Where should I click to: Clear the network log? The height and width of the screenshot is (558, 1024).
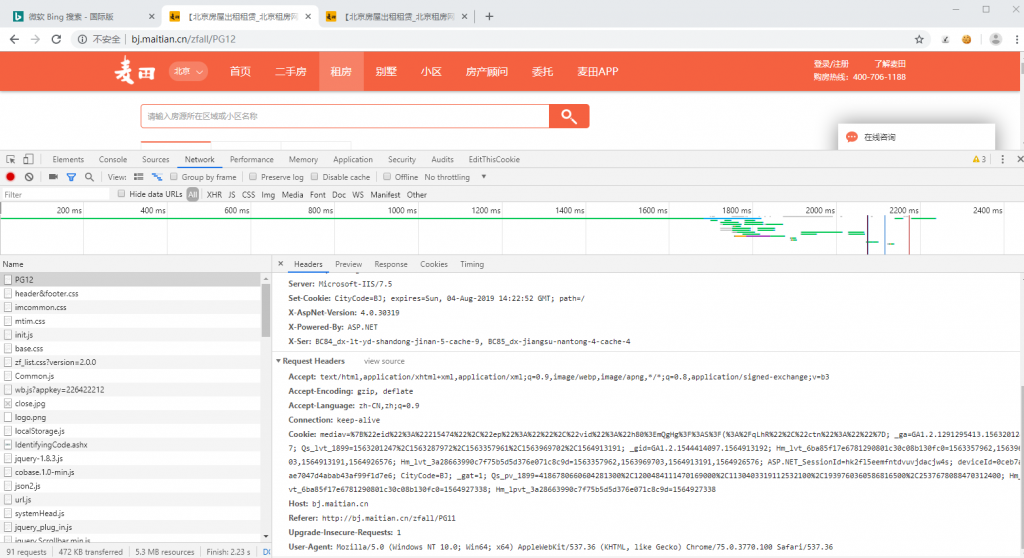pyautogui.click(x=29, y=177)
